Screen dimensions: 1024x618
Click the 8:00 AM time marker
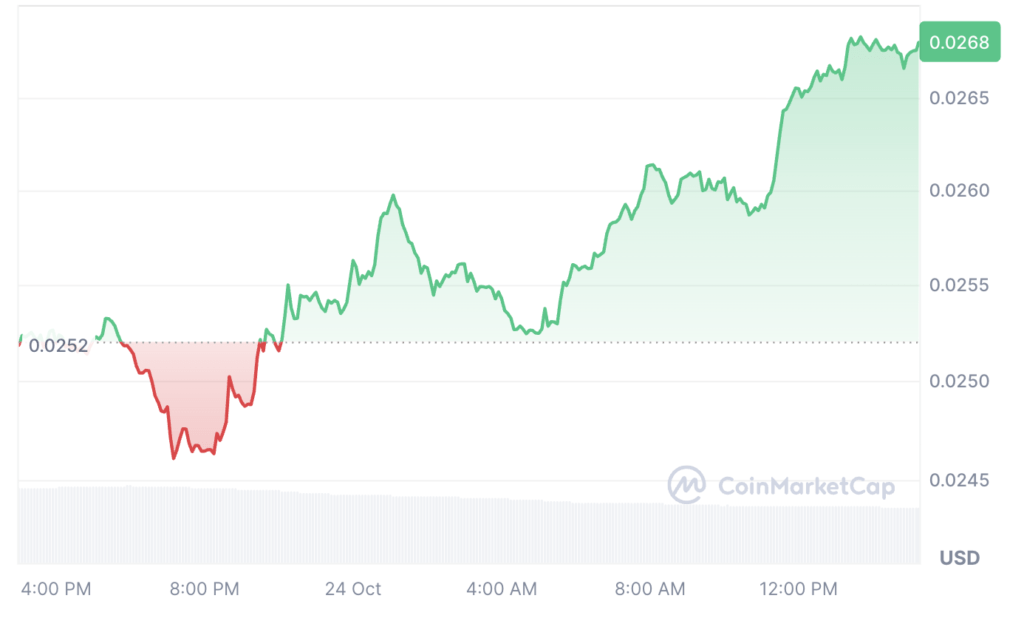(x=651, y=589)
